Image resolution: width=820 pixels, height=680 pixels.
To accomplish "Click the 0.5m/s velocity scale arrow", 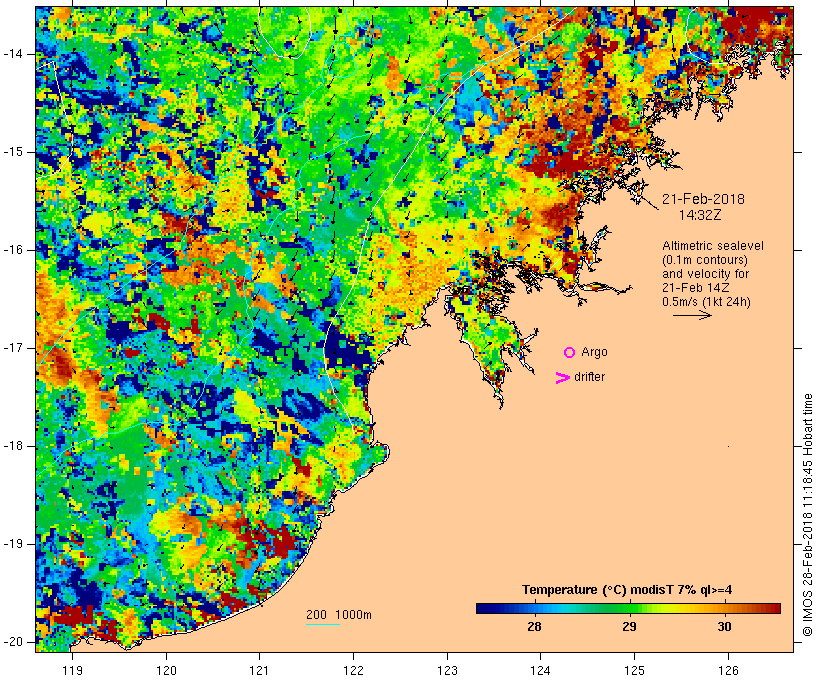I will 692,315.
